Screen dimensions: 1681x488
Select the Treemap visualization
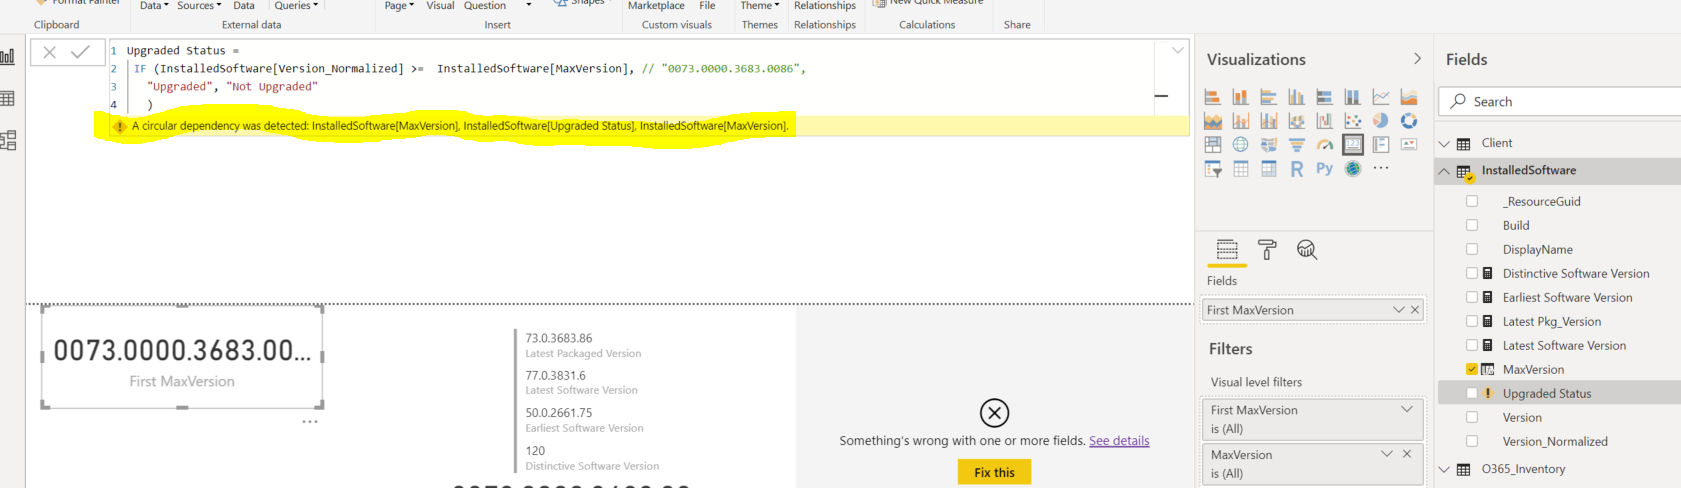1212,144
